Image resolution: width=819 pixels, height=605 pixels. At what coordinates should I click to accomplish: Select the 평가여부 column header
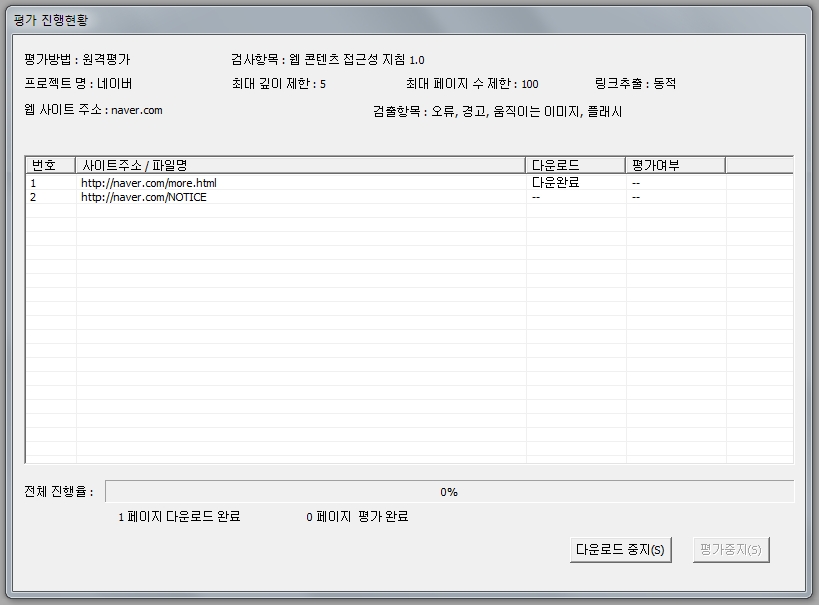(675, 165)
